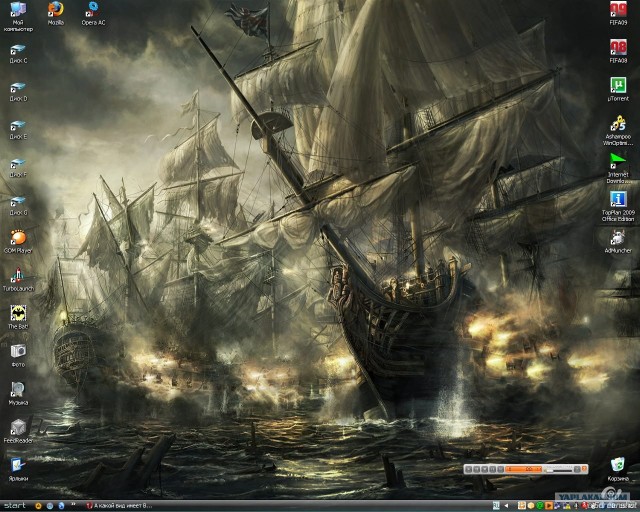Click the orange play-arrow tray icon
640x512 pixels.
[x=549, y=506]
